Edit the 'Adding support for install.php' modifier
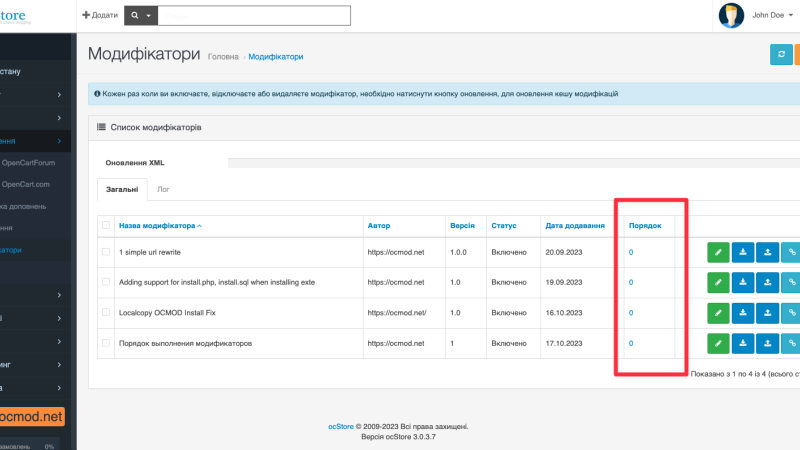The height and width of the screenshot is (450, 800). coord(718,282)
